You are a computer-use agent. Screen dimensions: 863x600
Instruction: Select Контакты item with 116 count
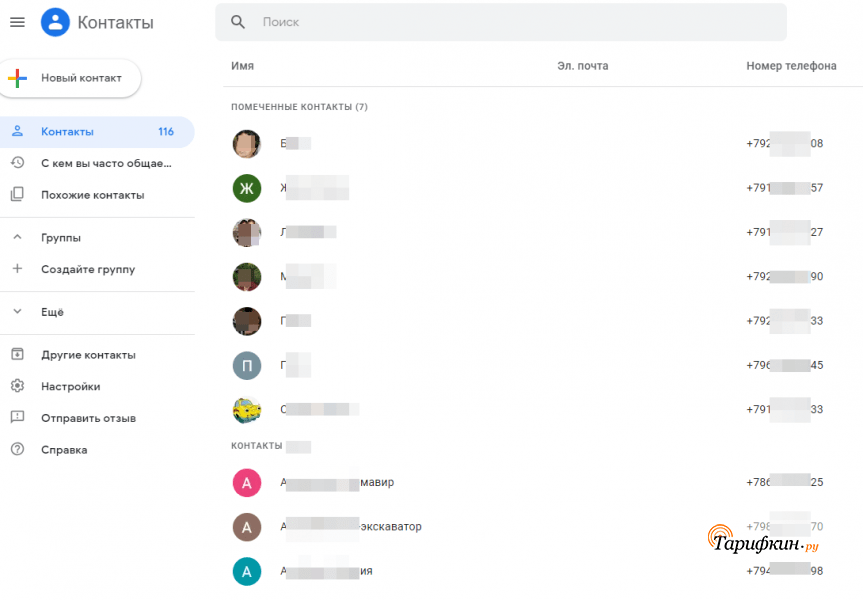(97, 132)
